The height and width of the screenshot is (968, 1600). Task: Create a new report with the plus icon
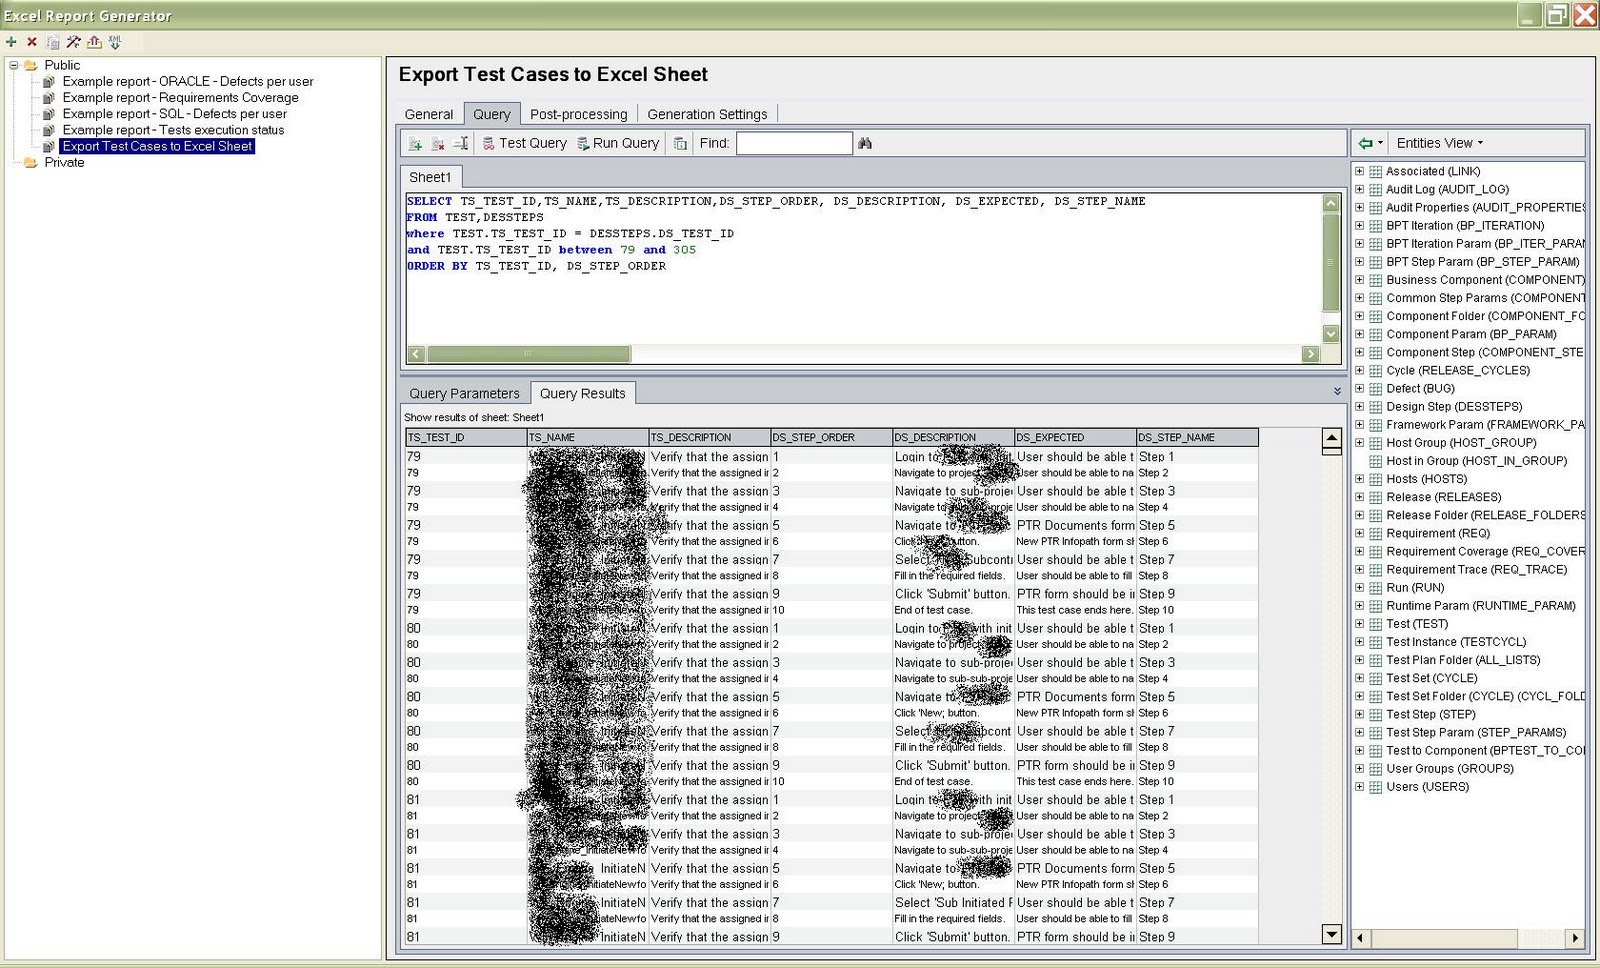coord(10,42)
